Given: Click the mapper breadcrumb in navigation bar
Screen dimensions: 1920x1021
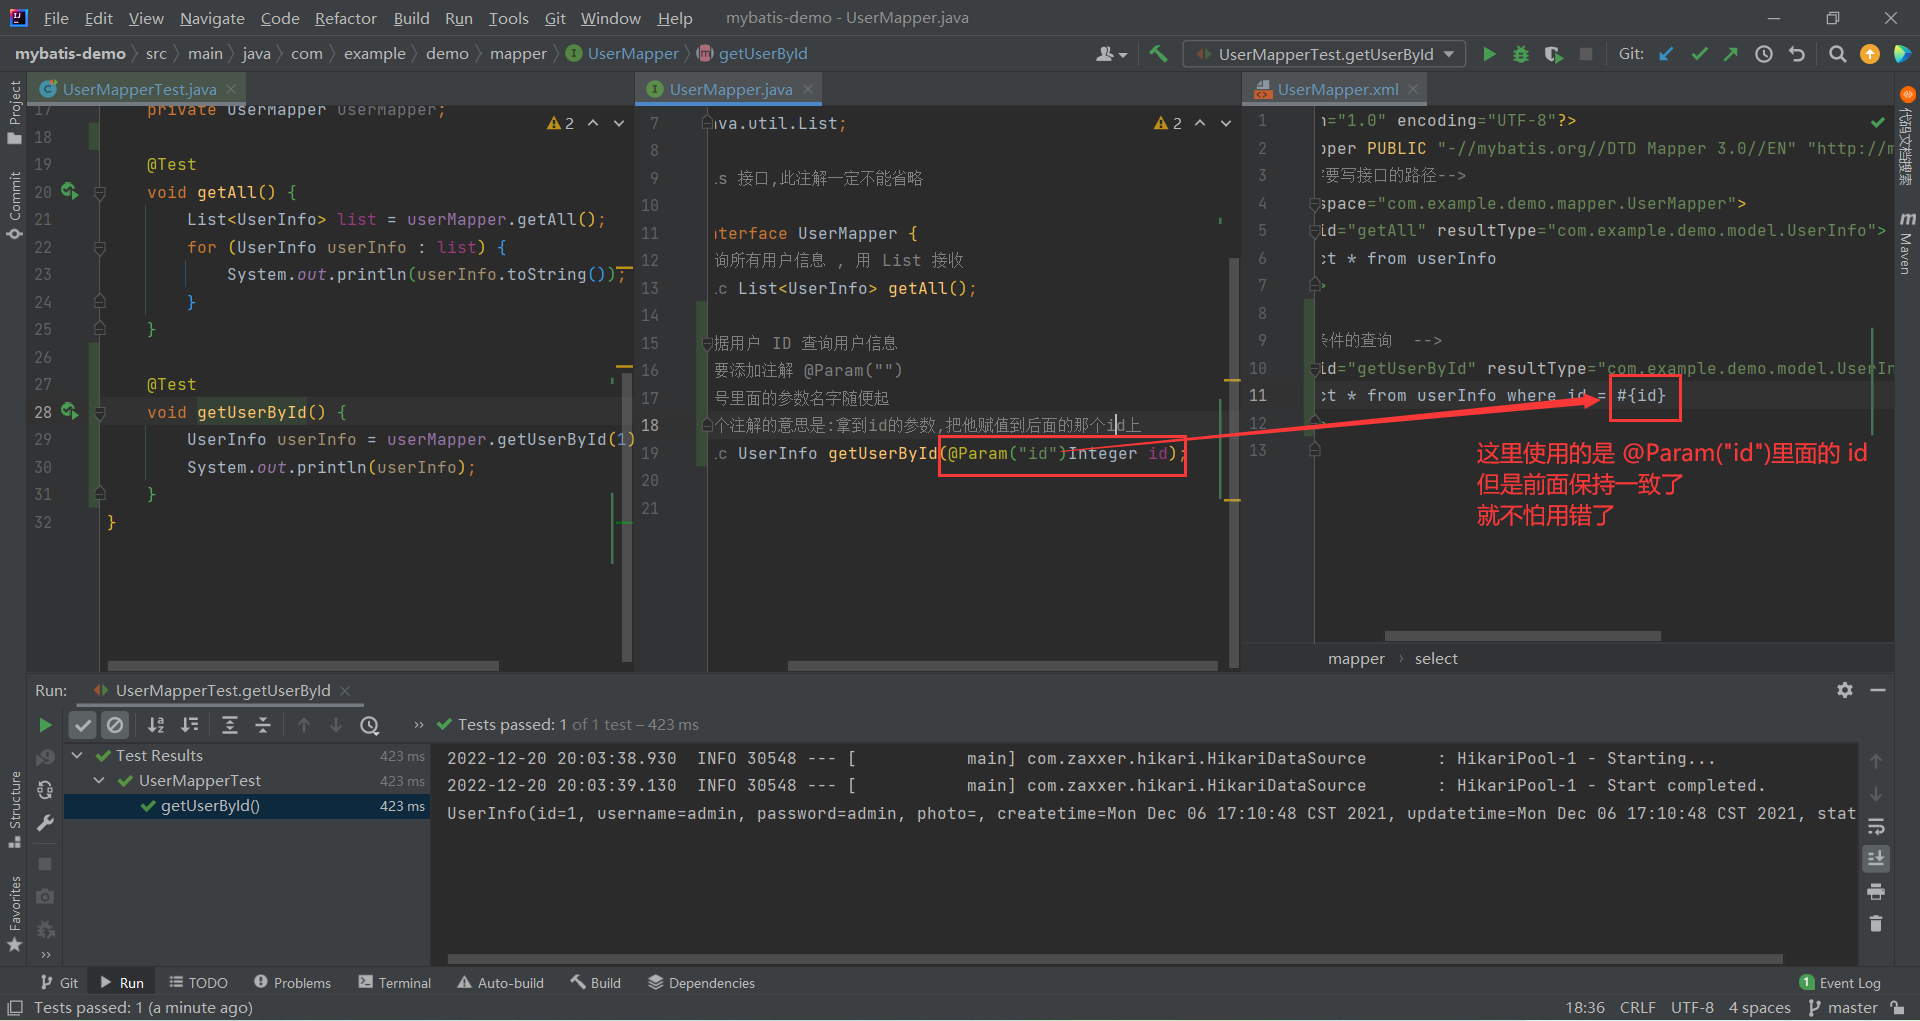Looking at the screenshot, I should pyautogui.click(x=518, y=54).
